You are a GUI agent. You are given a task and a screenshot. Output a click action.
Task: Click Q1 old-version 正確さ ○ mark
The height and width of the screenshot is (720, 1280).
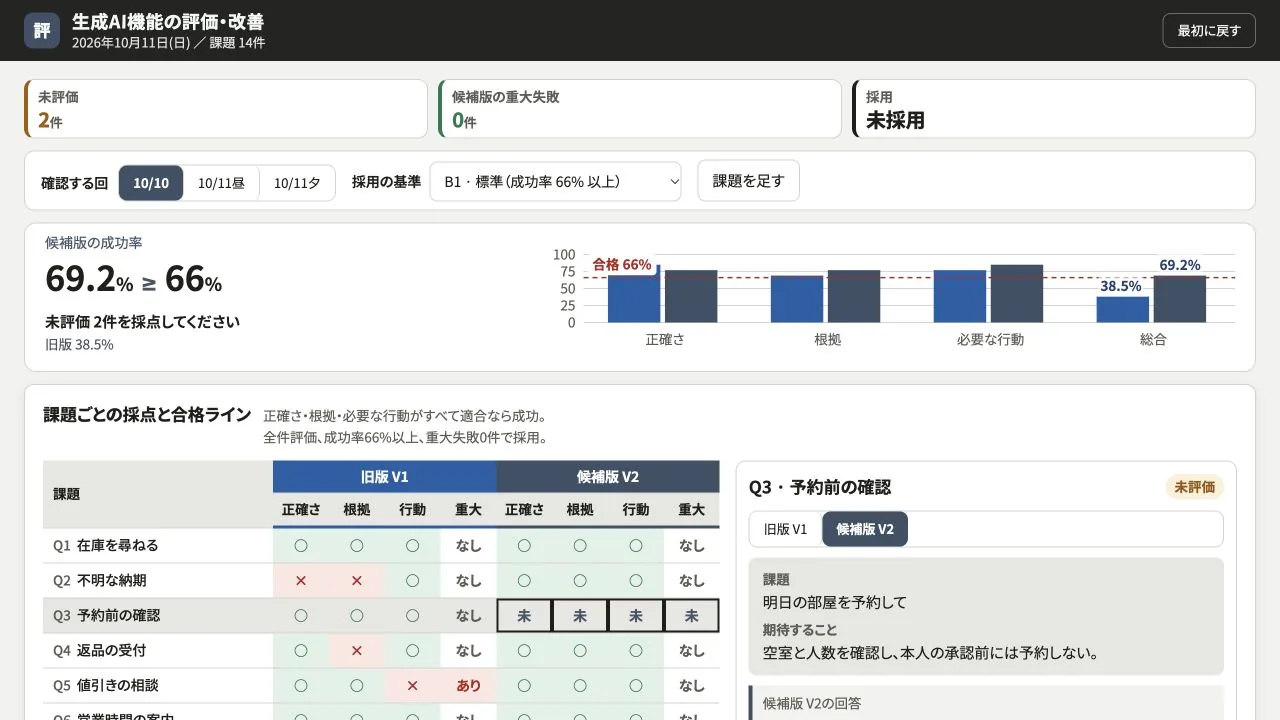pos(301,546)
